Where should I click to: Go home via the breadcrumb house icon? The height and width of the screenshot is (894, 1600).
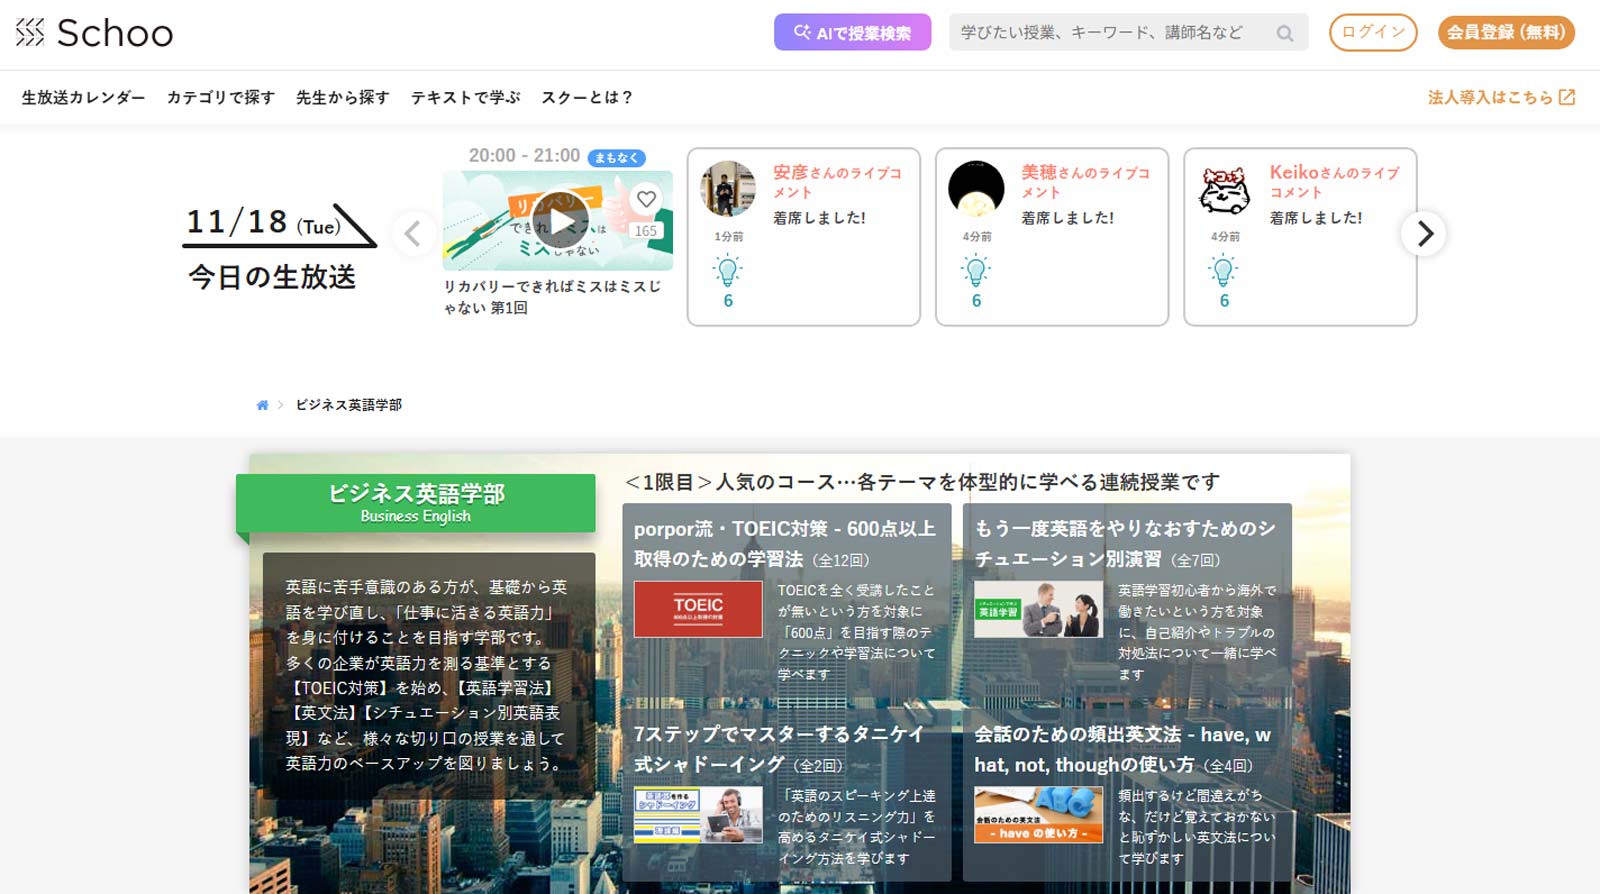click(262, 405)
